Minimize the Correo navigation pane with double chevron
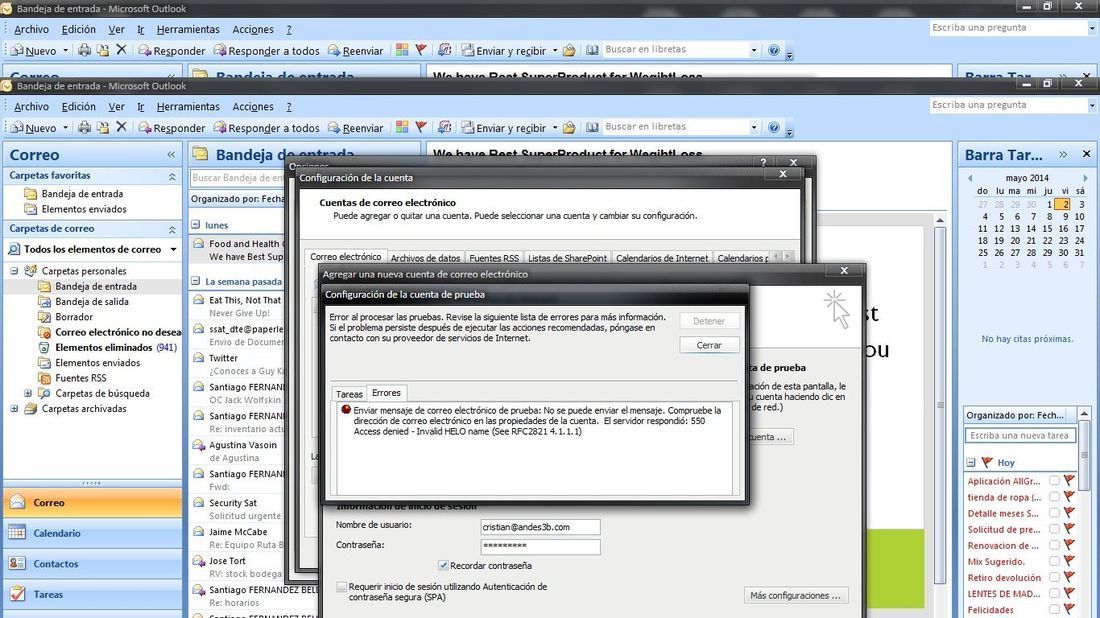 [171, 154]
